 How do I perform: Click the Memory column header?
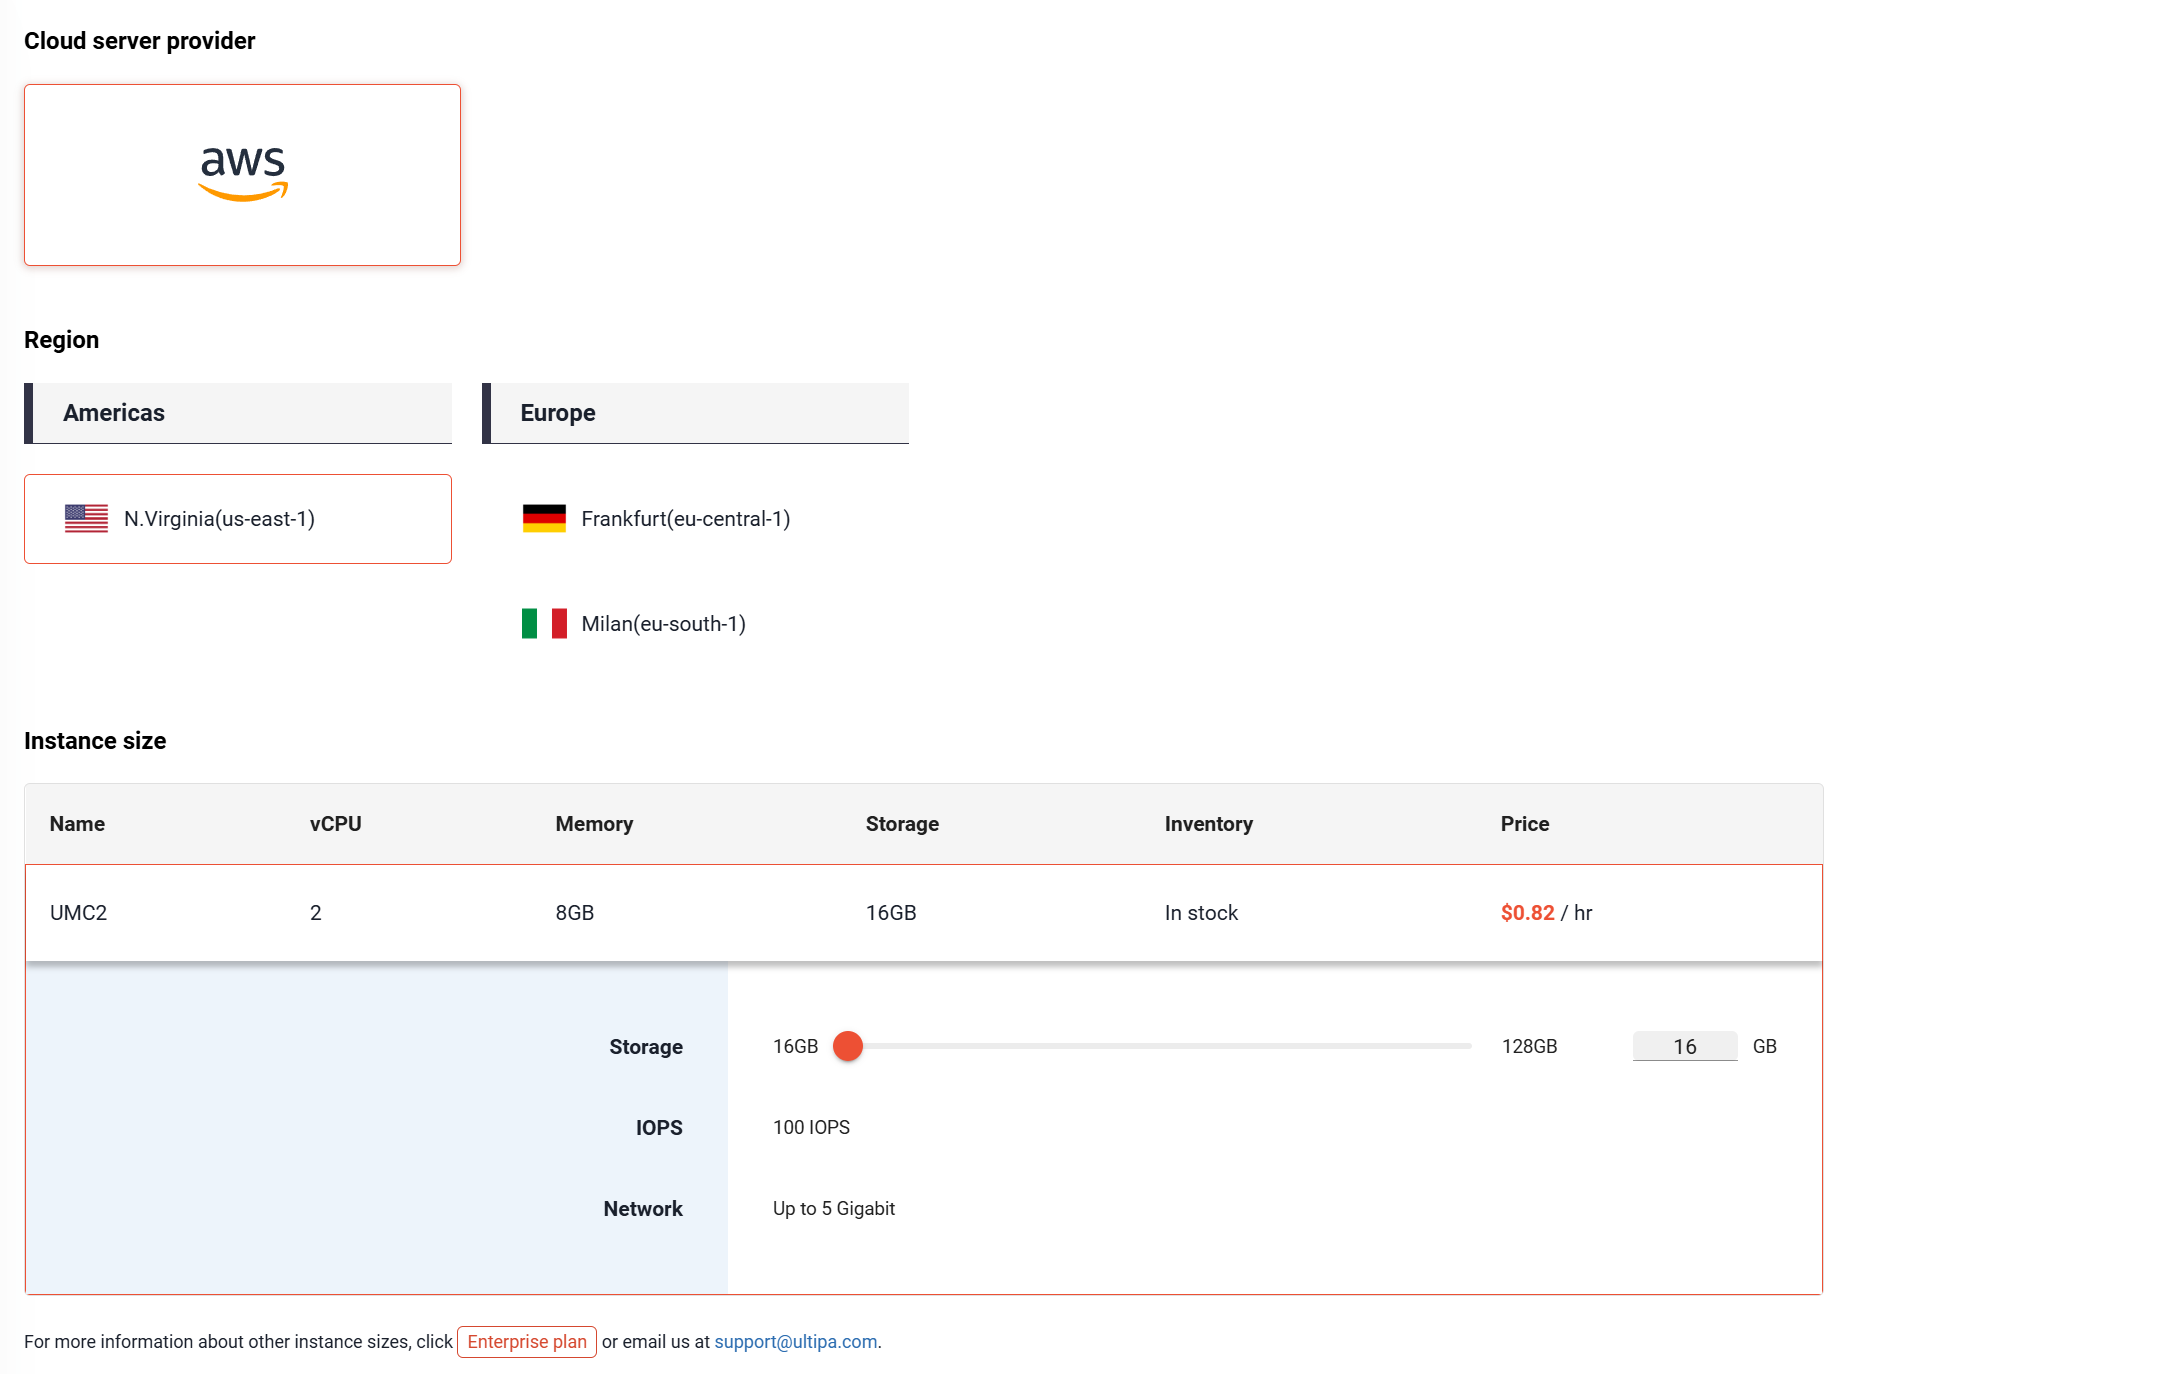(594, 823)
